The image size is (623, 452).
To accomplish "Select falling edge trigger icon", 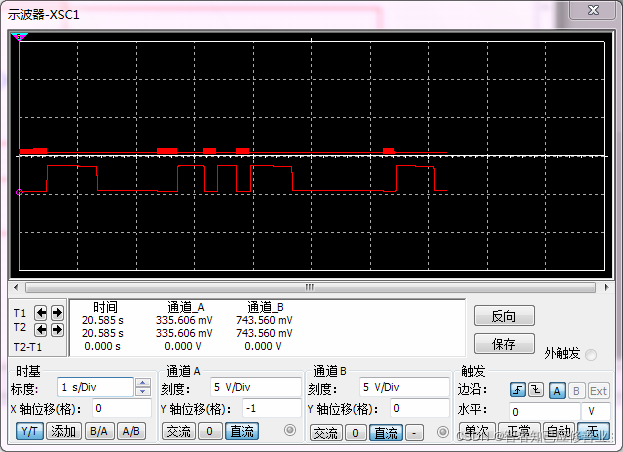I will tap(536, 390).
